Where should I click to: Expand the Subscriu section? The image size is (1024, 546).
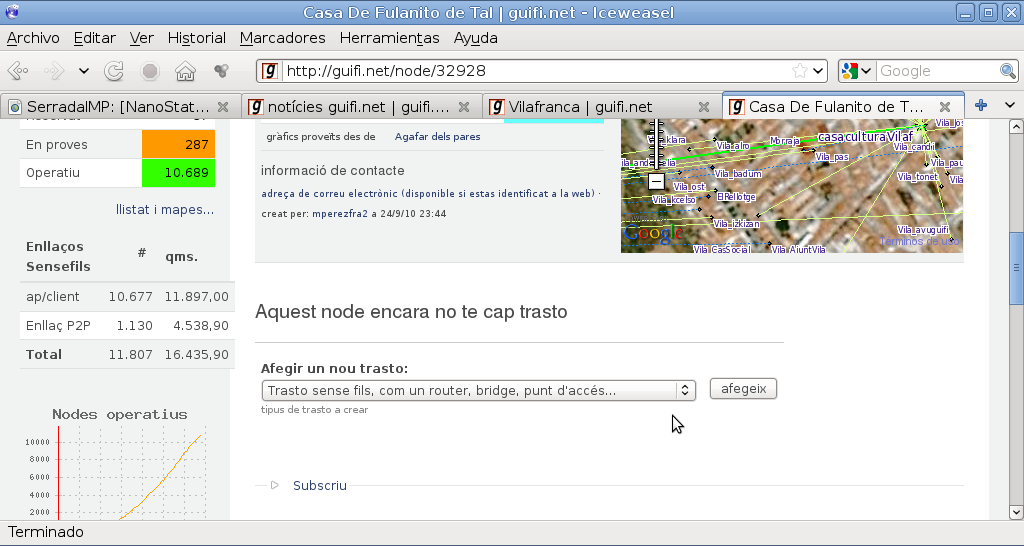pos(319,485)
